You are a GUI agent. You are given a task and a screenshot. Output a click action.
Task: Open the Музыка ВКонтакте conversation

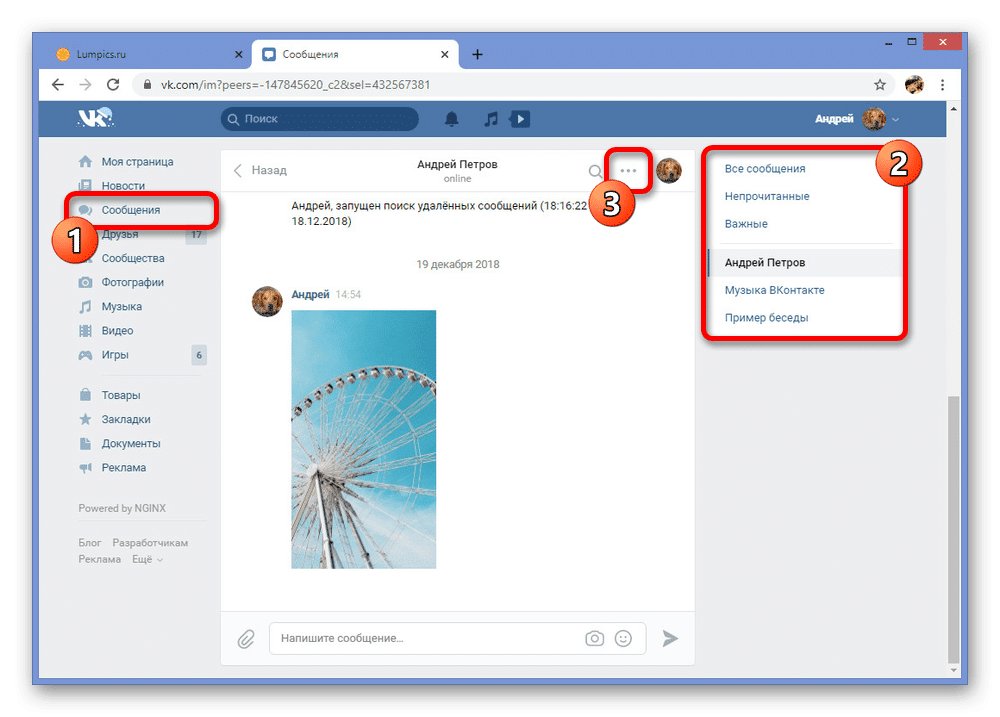coord(774,290)
